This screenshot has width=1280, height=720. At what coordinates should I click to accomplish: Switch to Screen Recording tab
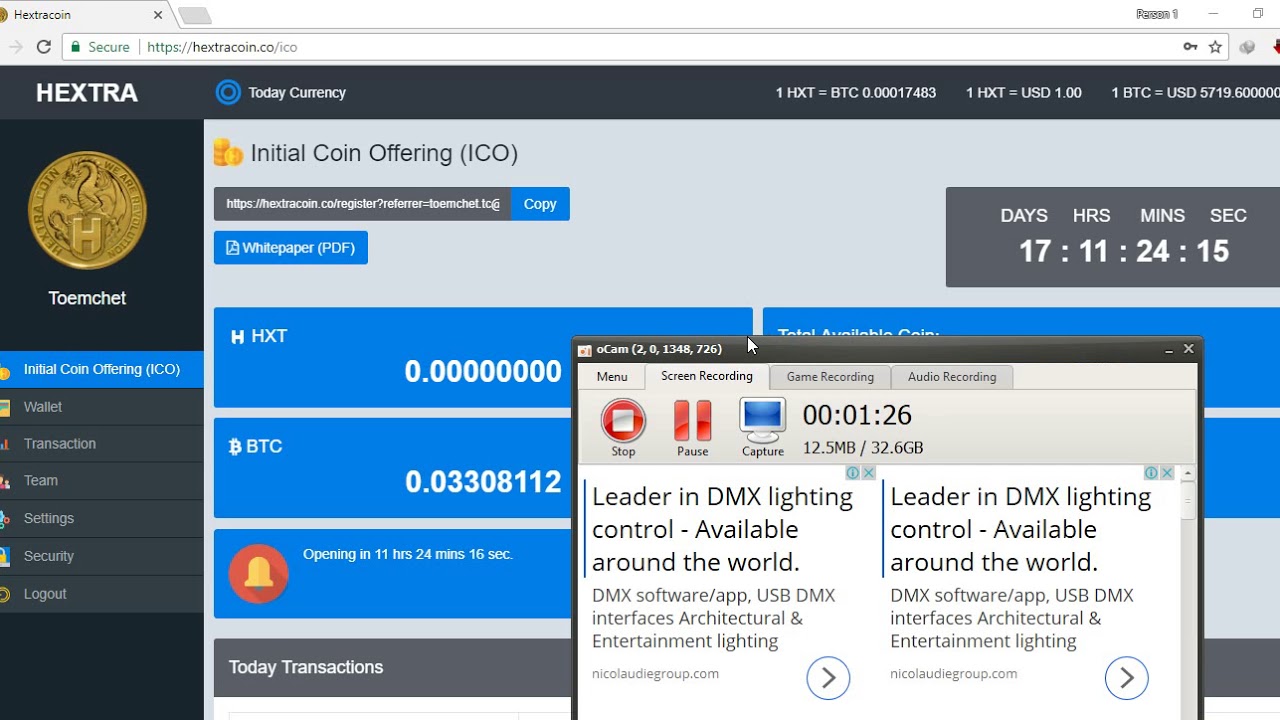point(707,376)
